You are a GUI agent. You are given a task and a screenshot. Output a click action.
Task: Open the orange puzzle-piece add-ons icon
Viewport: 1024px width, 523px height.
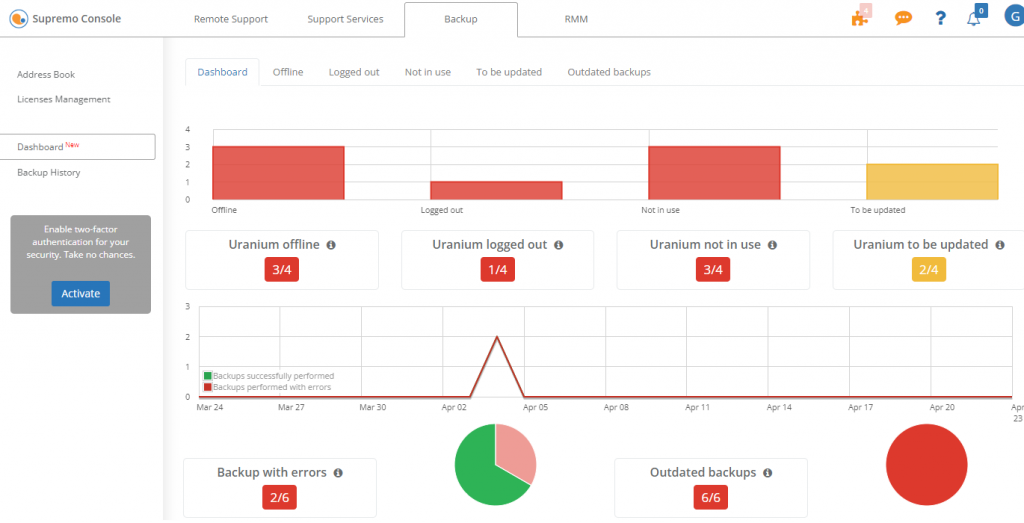pos(861,17)
